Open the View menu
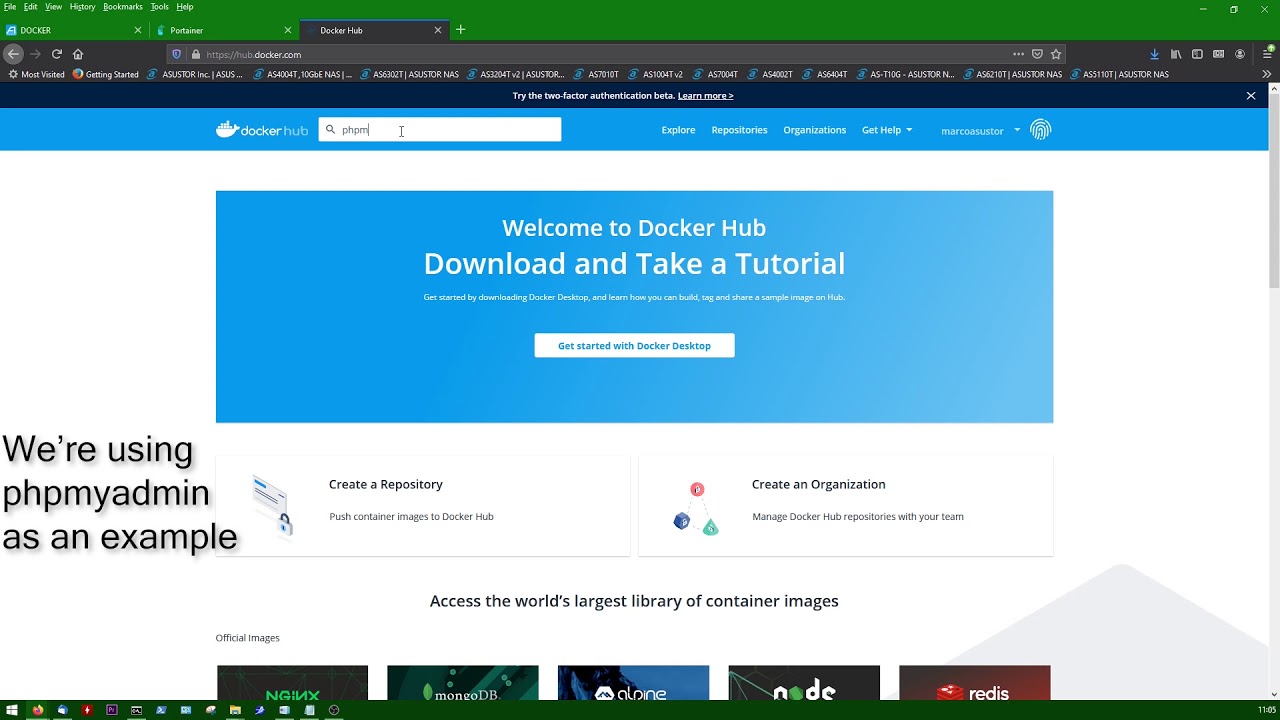This screenshot has height=720, width=1280. [x=53, y=7]
